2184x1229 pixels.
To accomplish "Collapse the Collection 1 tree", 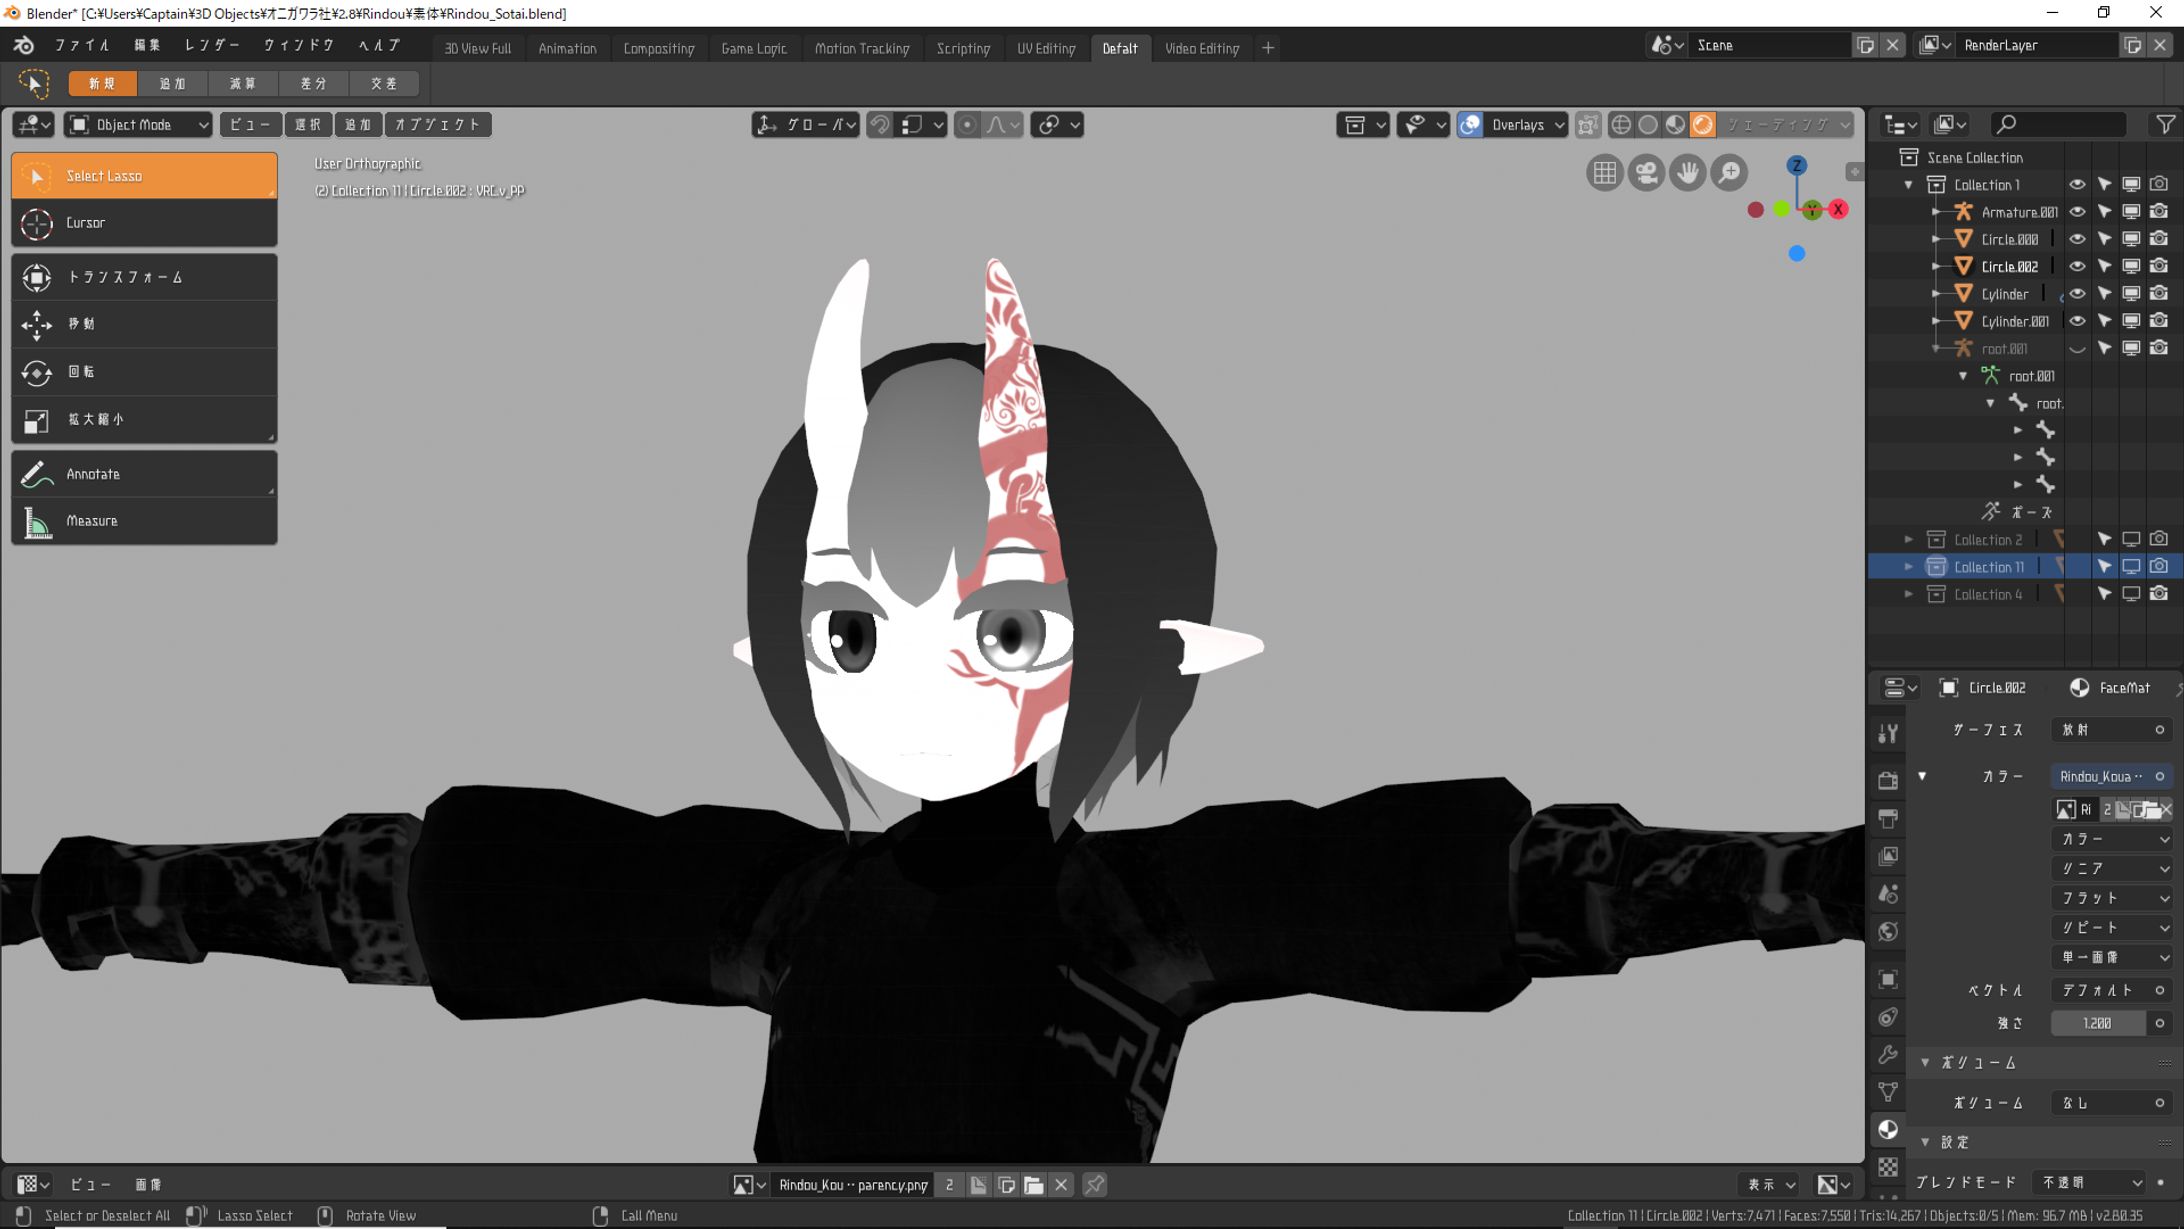I will coord(1908,185).
